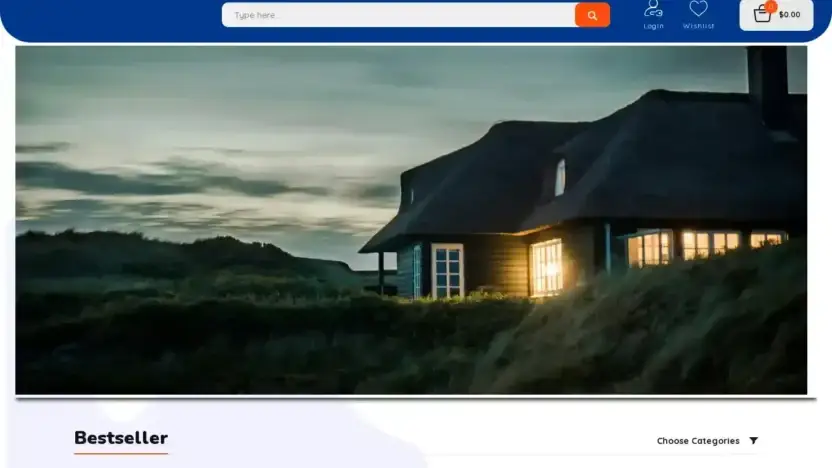Click the Login label
The height and width of the screenshot is (468, 832).
tap(653, 26)
